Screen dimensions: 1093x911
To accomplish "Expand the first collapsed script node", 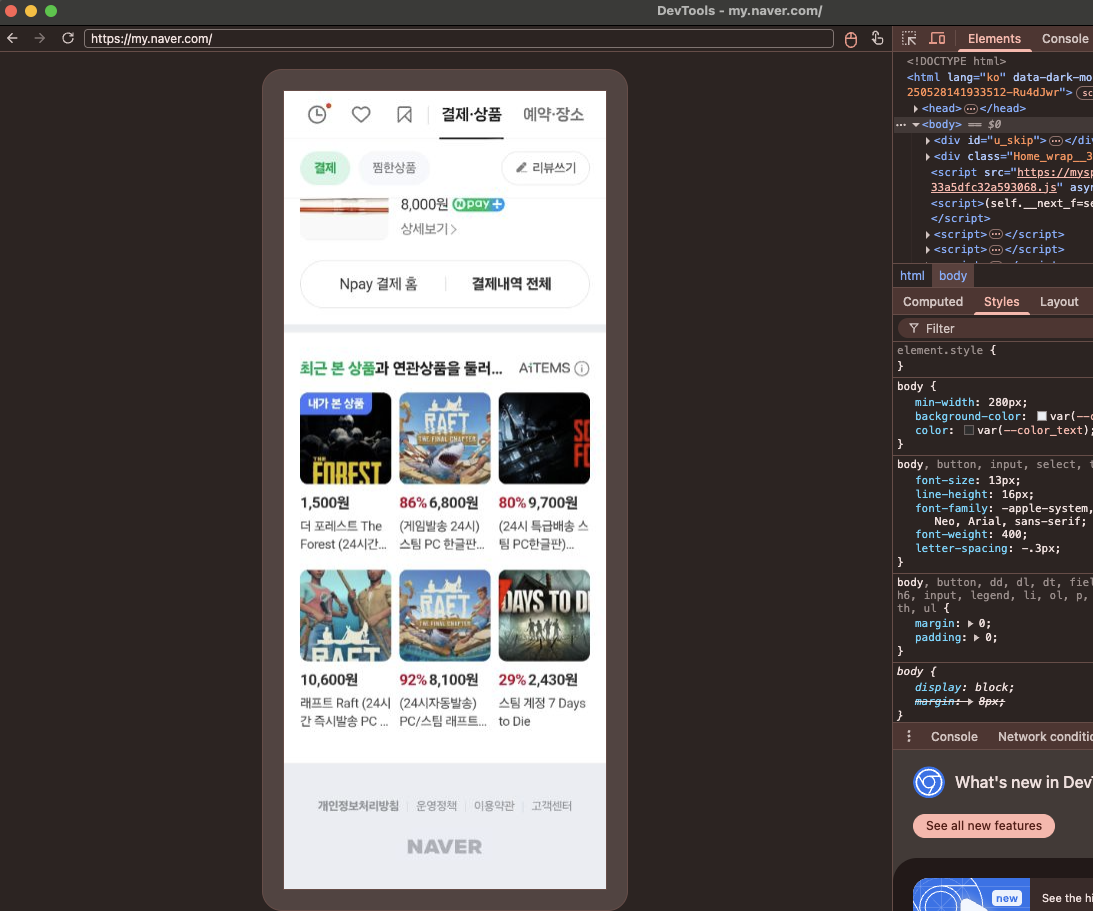I will coord(928,235).
